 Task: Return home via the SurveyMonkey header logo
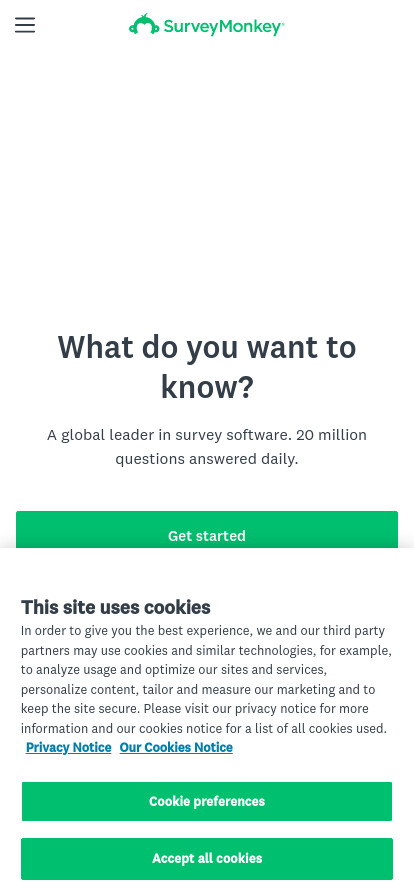(x=206, y=25)
